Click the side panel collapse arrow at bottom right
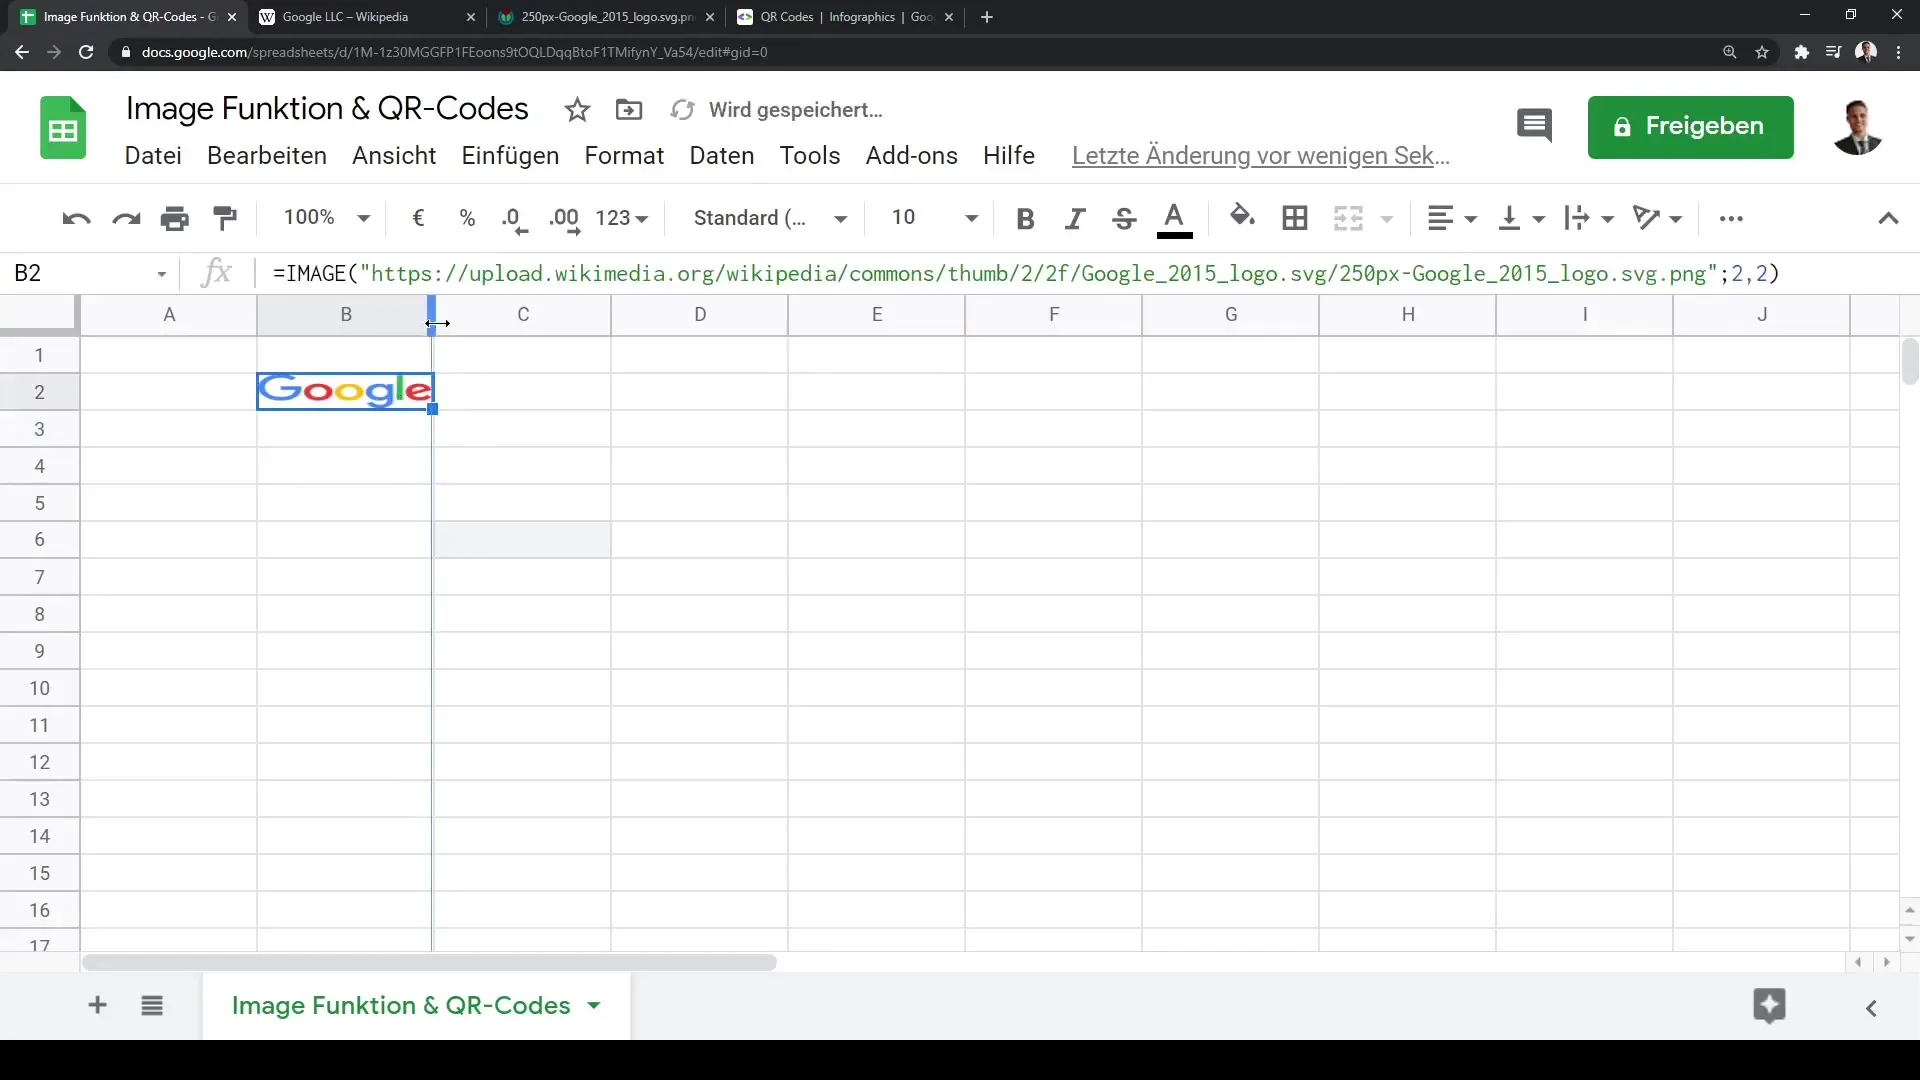1920x1080 pixels. (1871, 1008)
